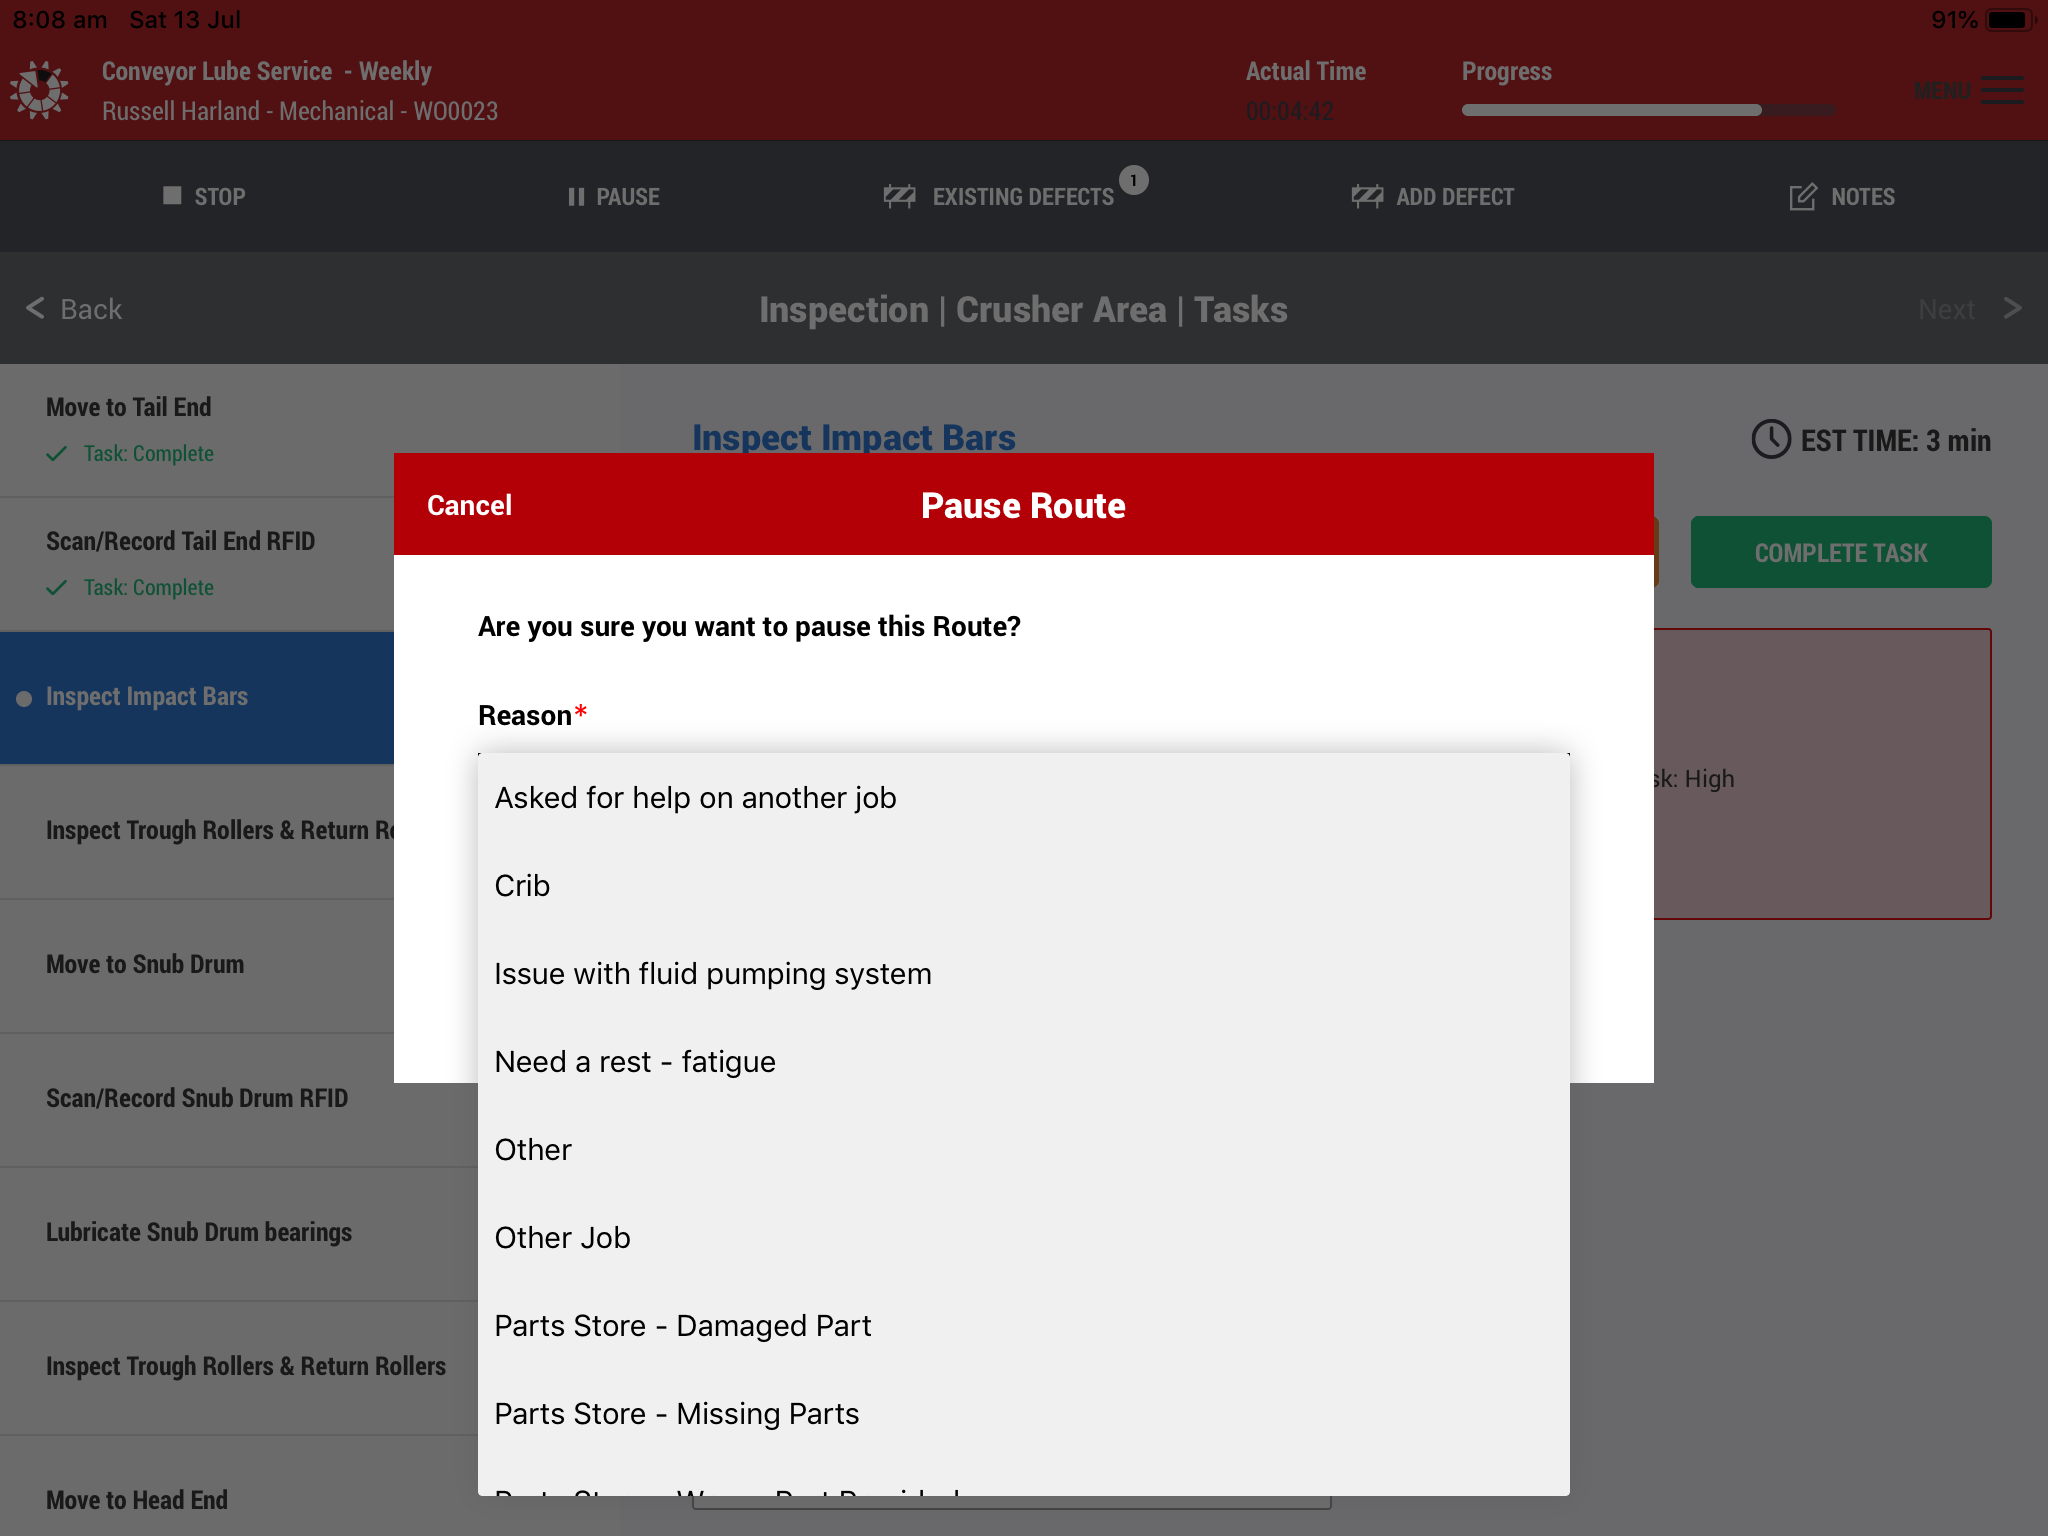2048x1536 pixels.
Task: Select Lubricate Snub Drum bearings task
Action: click(199, 1233)
